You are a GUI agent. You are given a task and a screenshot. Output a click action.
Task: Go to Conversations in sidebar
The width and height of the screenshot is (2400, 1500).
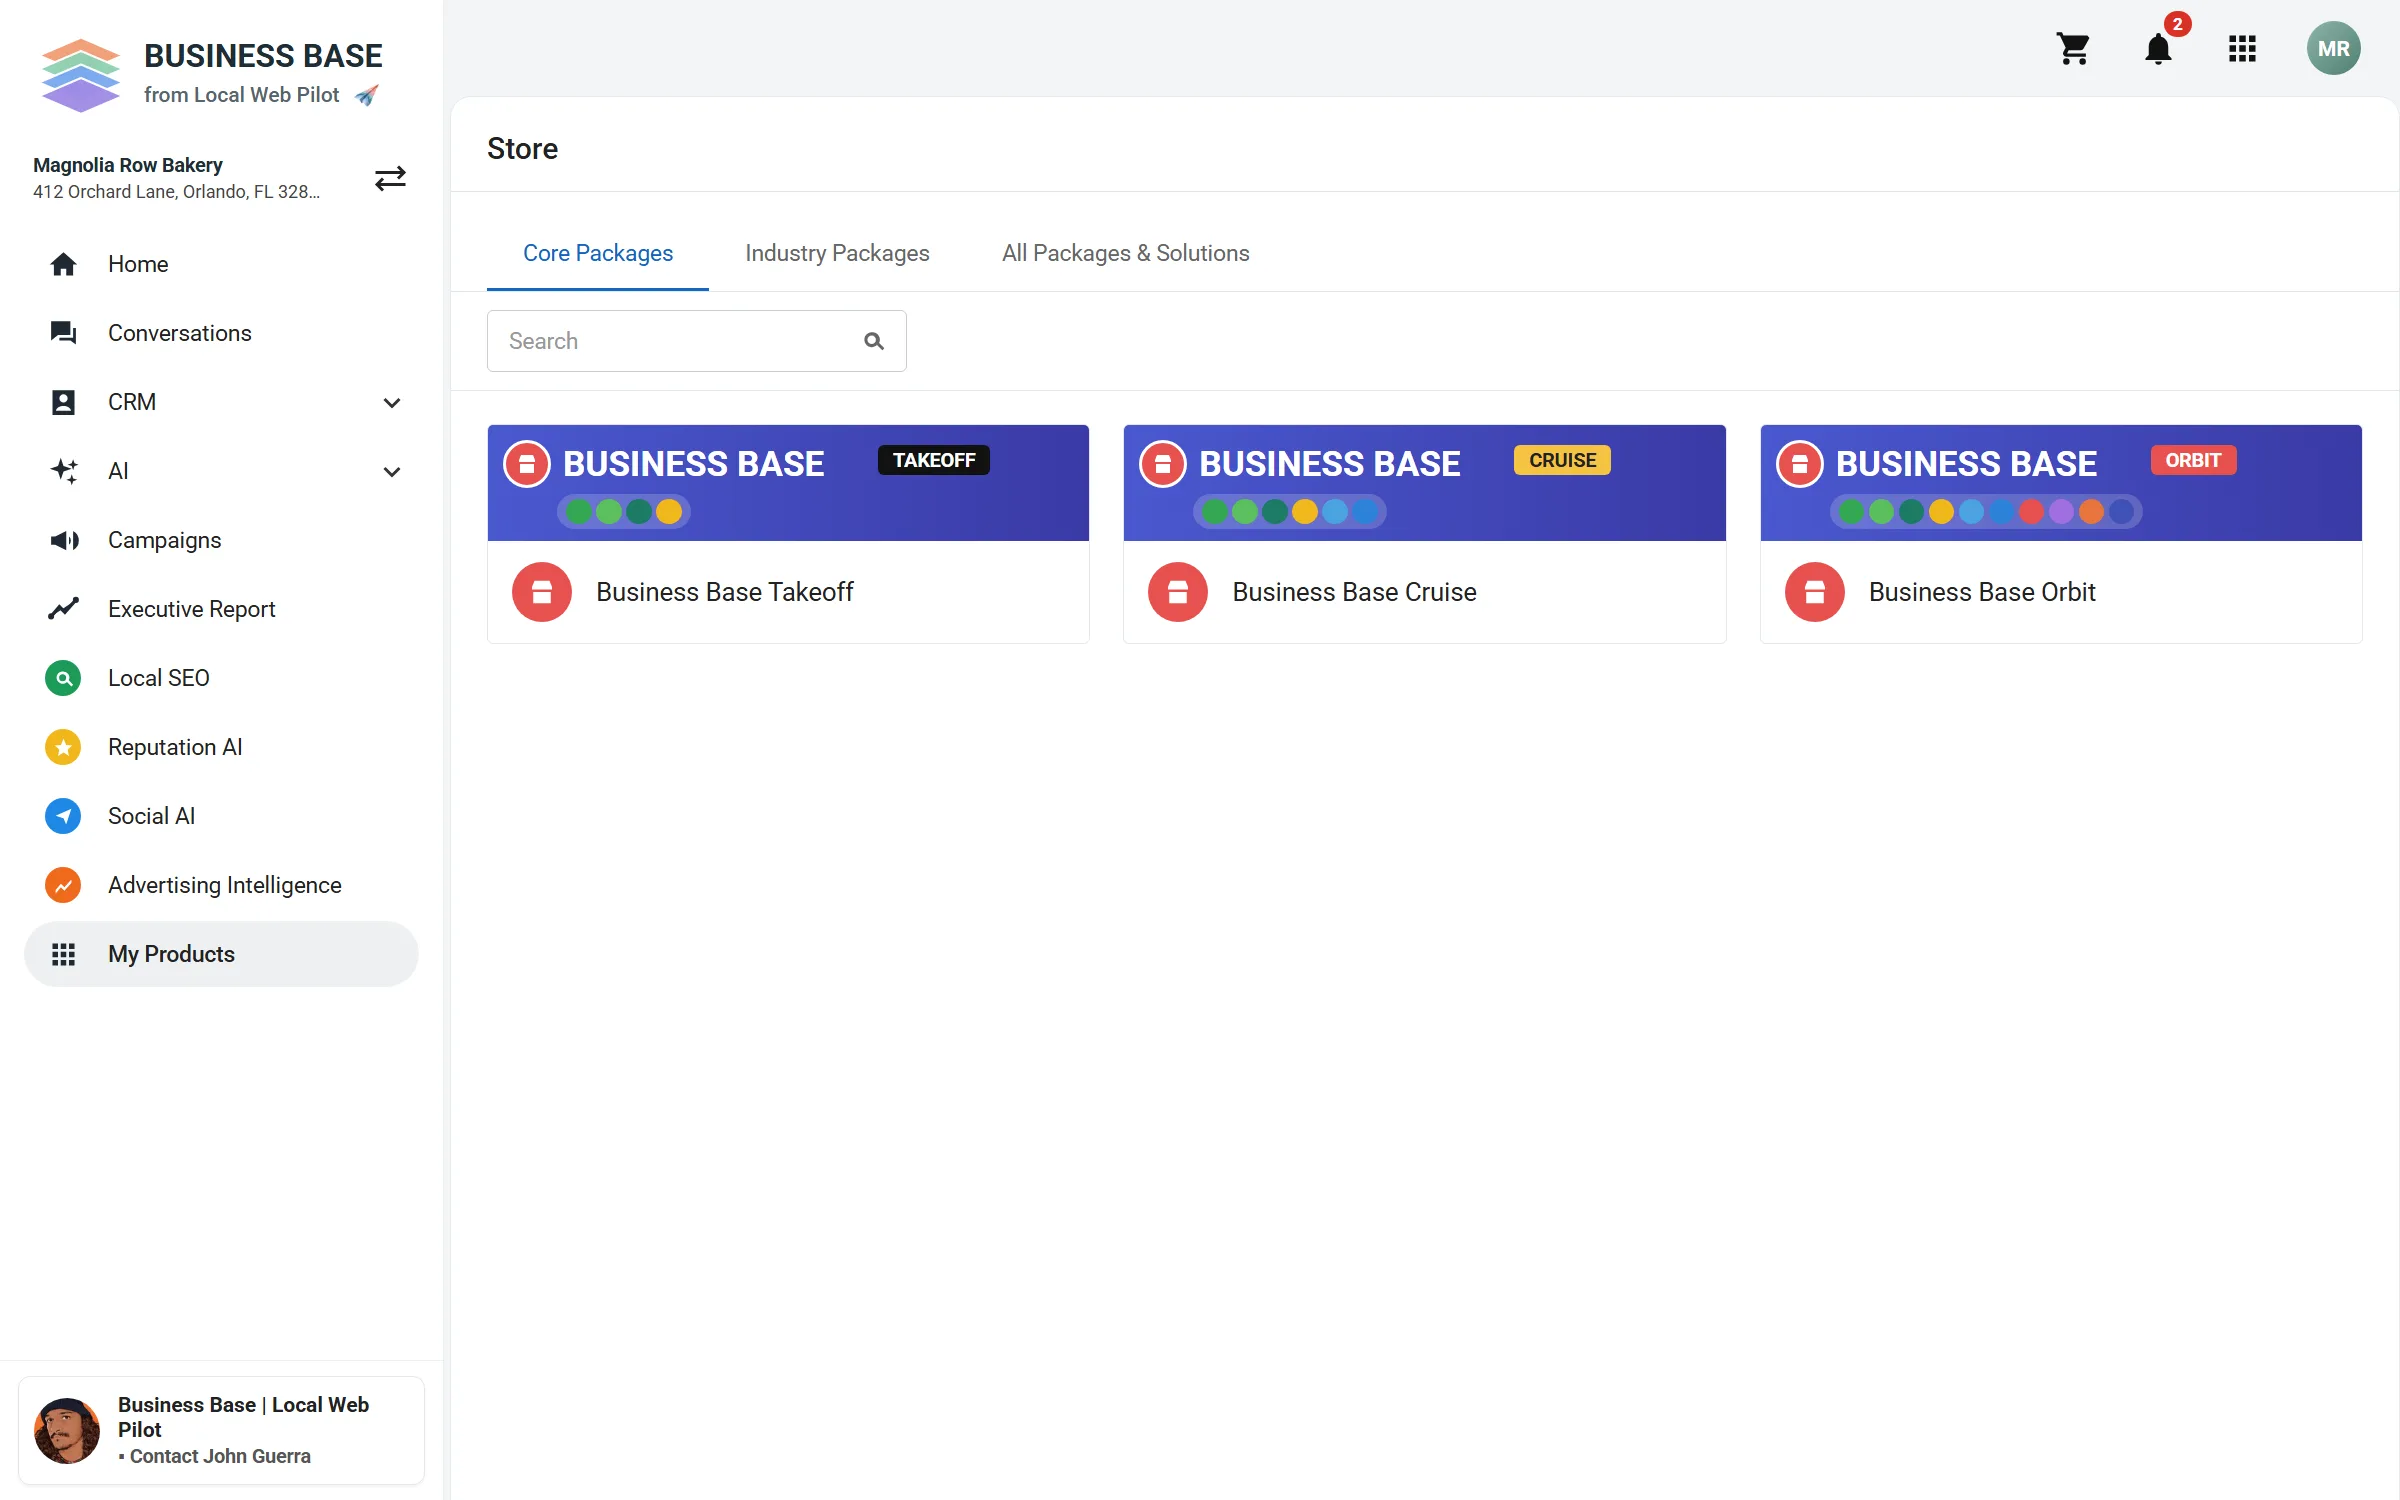pyautogui.click(x=221, y=333)
